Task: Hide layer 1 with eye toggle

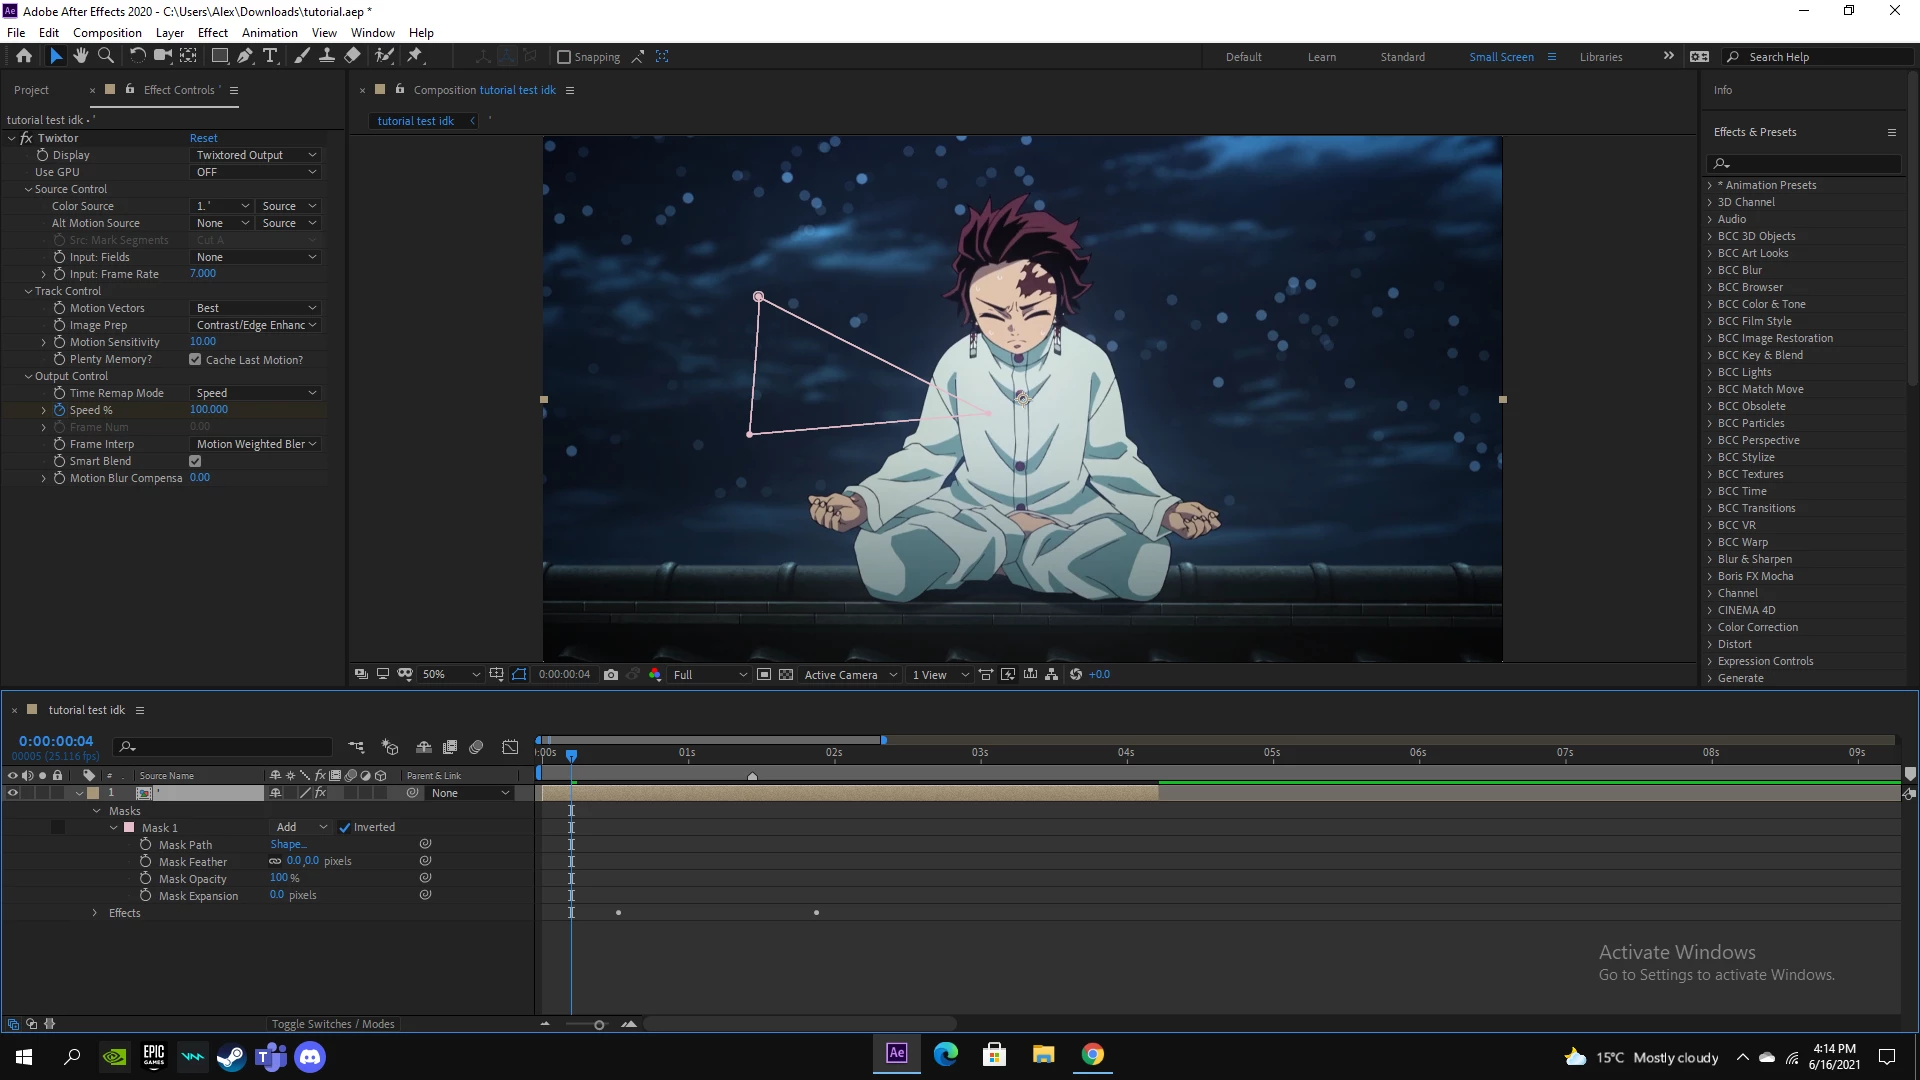Action: [x=13, y=793]
